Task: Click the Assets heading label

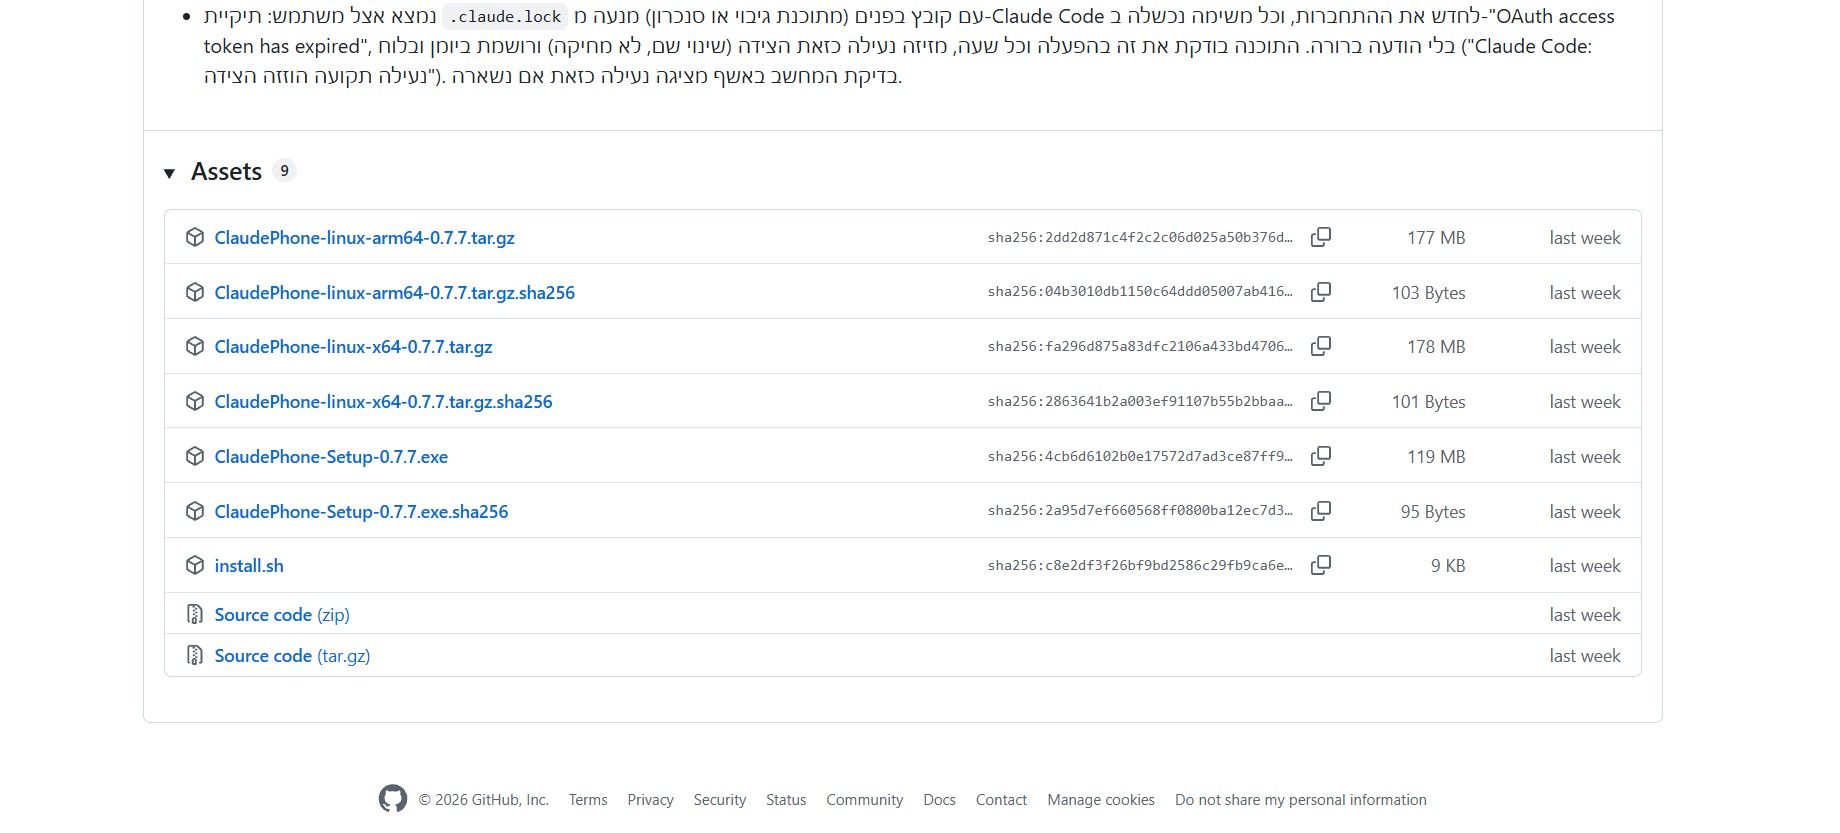Action: click(x=227, y=172)
